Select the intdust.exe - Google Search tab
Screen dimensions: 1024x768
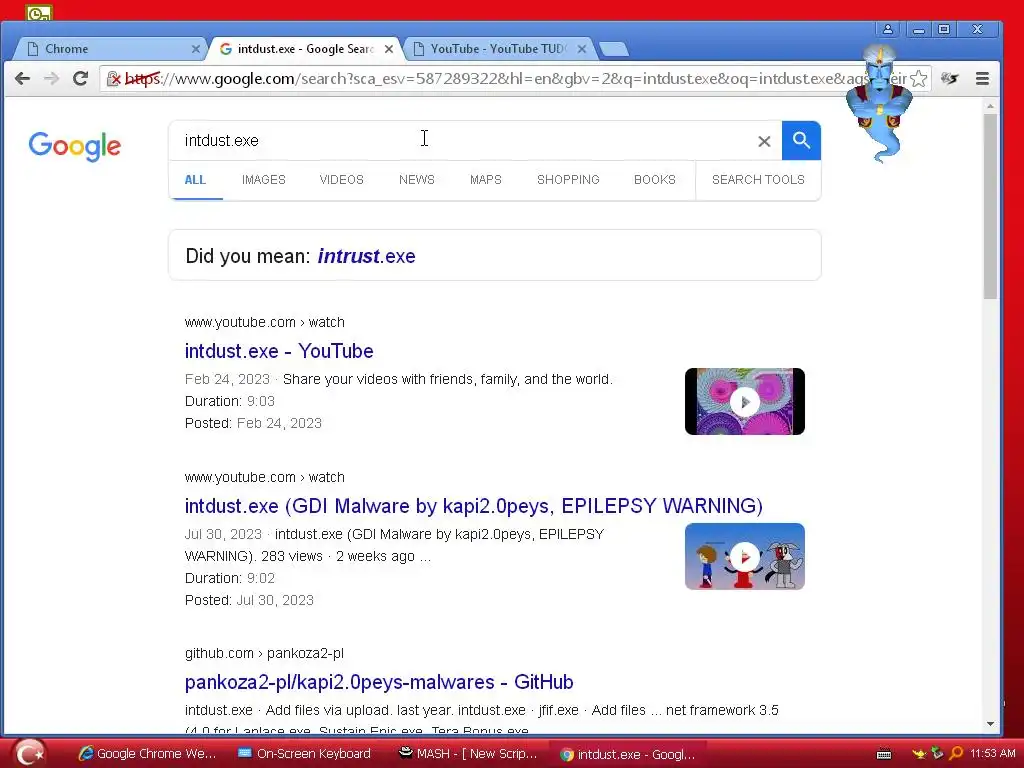pos(305,49)
